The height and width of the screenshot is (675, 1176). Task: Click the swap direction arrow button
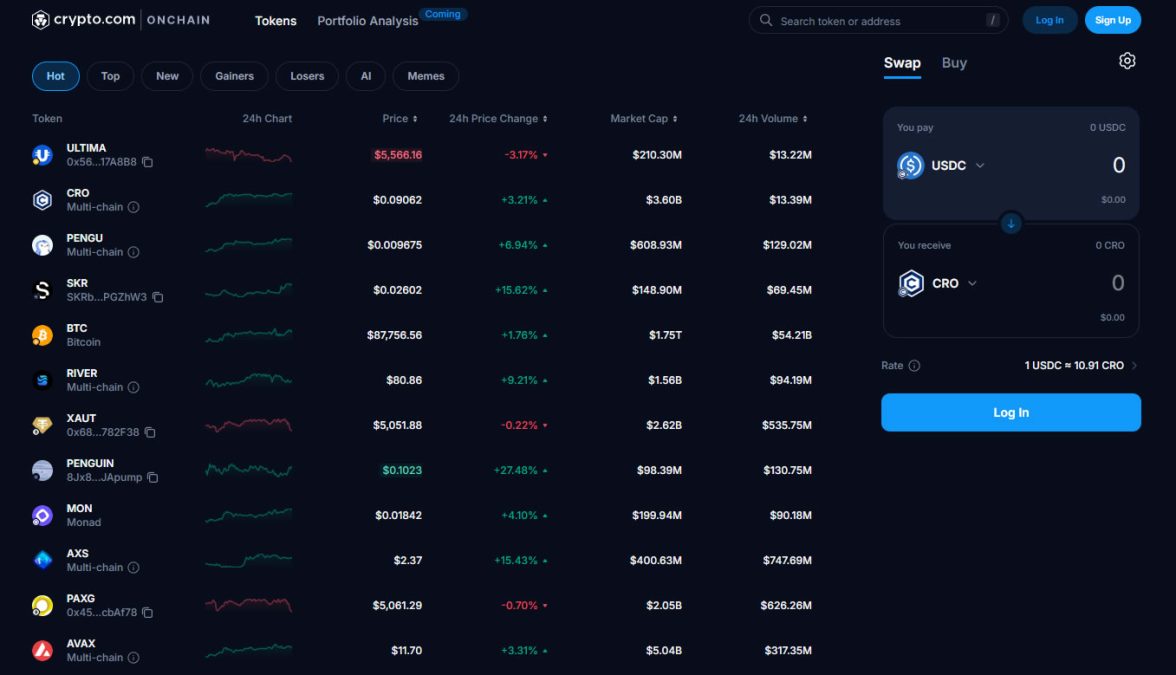click(1010, 223)
